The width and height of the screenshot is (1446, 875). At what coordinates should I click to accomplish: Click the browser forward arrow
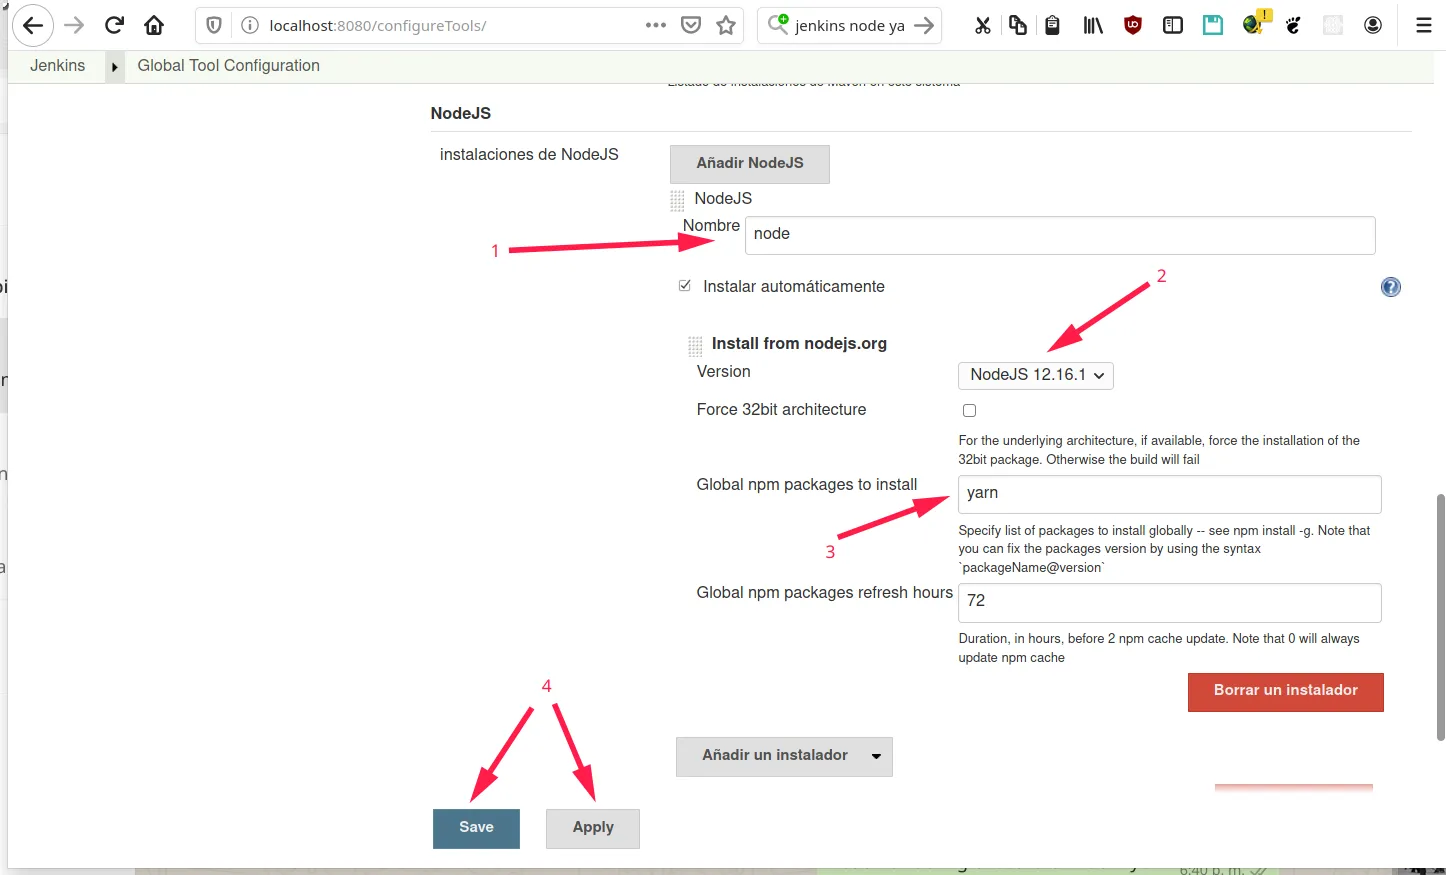tap(74, 26)
